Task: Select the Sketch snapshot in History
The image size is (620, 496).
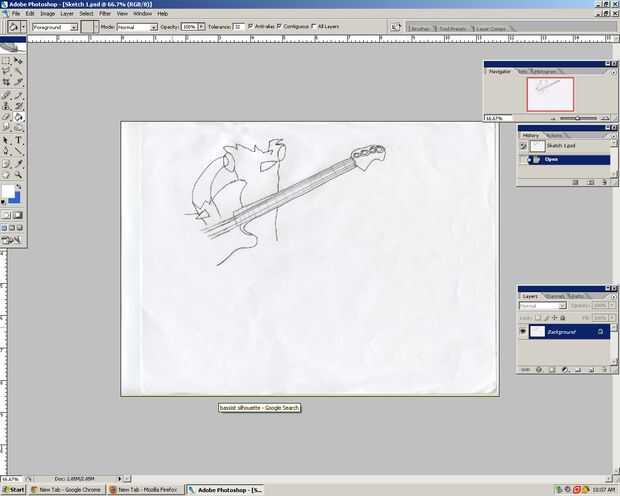Action: 569,146
